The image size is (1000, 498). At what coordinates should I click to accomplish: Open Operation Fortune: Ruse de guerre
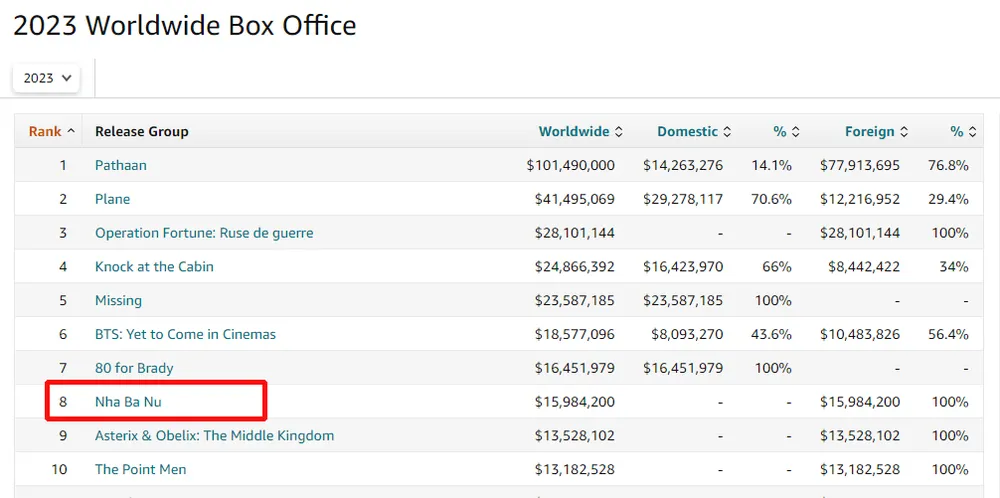click(x=204, y=233)
